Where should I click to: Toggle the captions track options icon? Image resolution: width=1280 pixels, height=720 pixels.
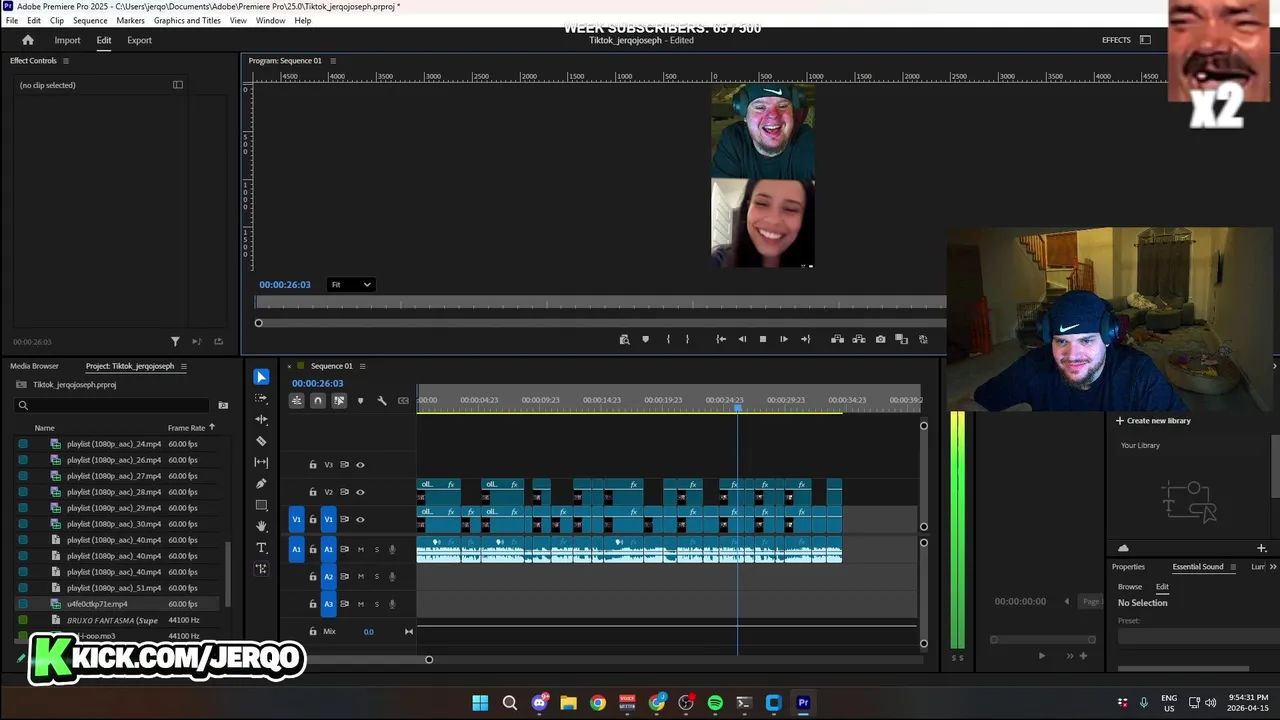[x=403, y=400]
